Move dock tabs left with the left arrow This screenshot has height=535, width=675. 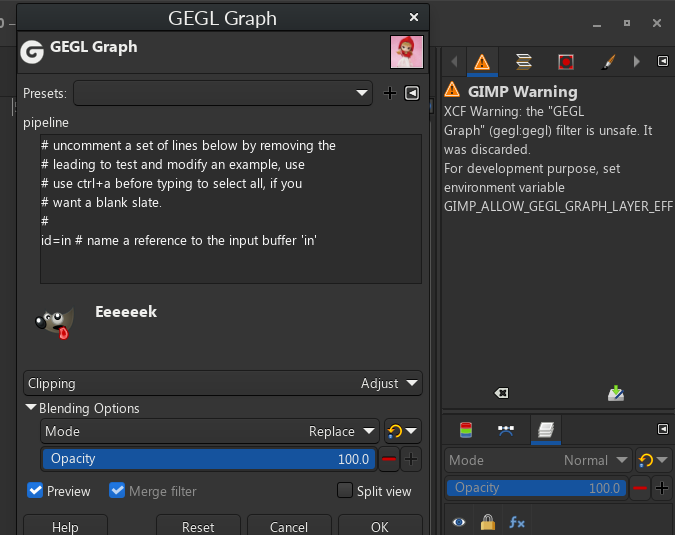(x=454, y=62)
